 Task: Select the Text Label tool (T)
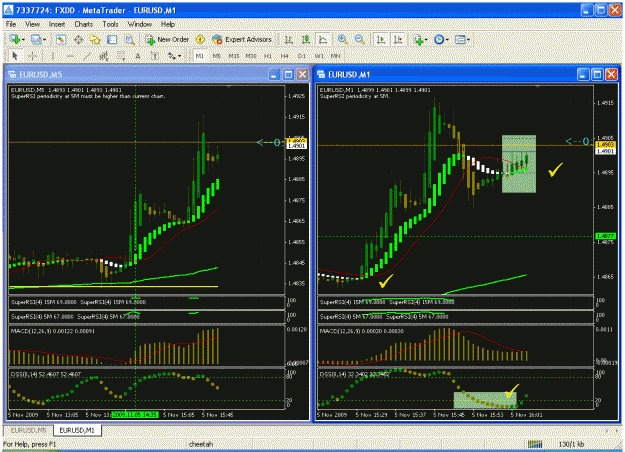tap(155, 56)
